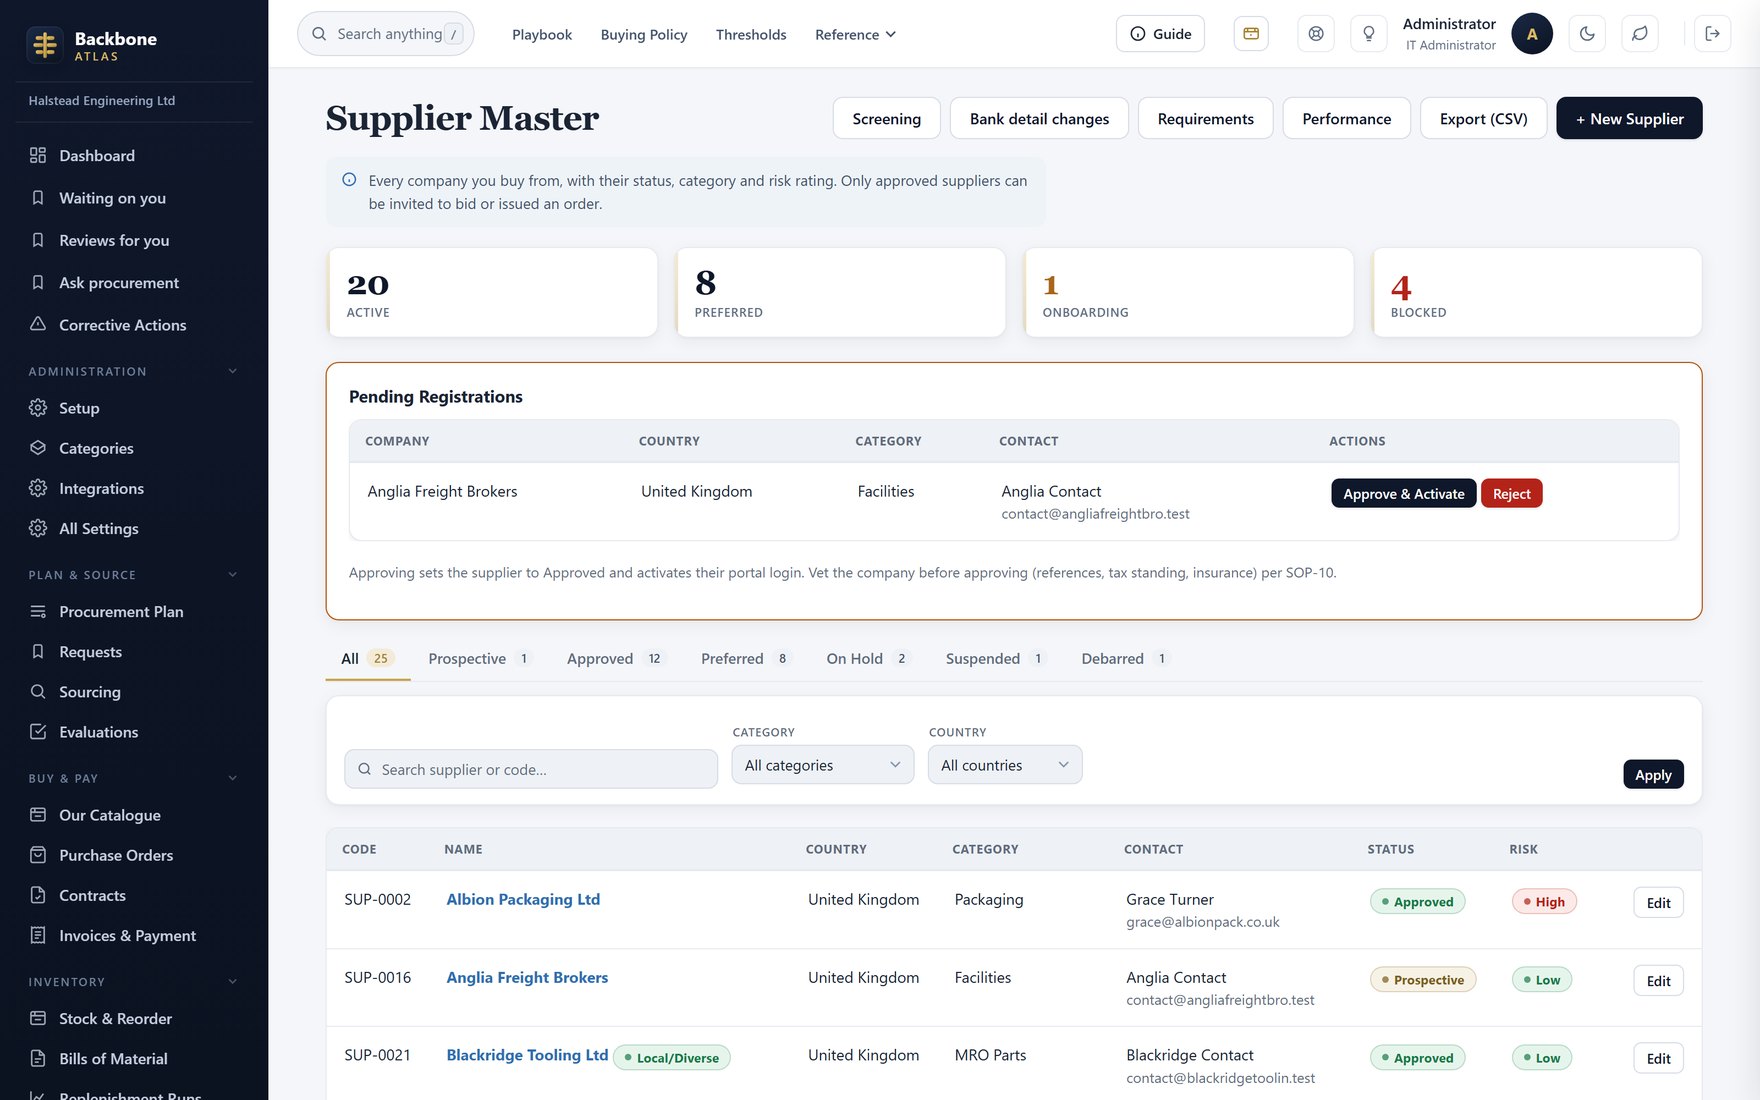Image resolution: width=1760 pixels, height=1100 pixels.
Task: Open All Settings gear icon
Action: coord(38,528)
